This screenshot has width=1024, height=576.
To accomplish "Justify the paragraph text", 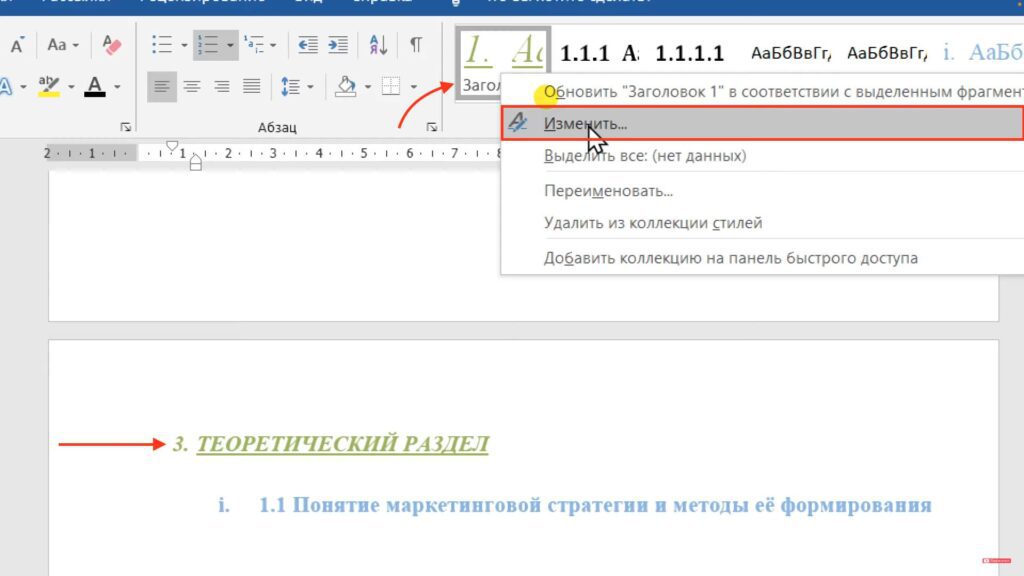I will (x=252, y=87).
